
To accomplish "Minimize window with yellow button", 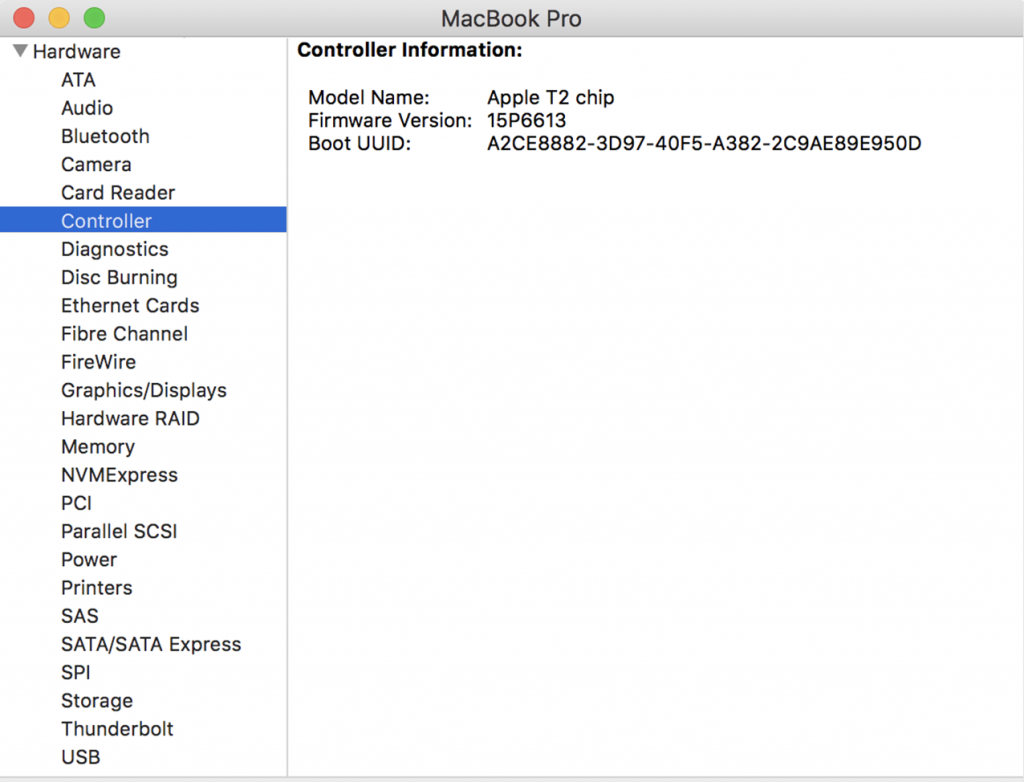I will coord(59,18).
